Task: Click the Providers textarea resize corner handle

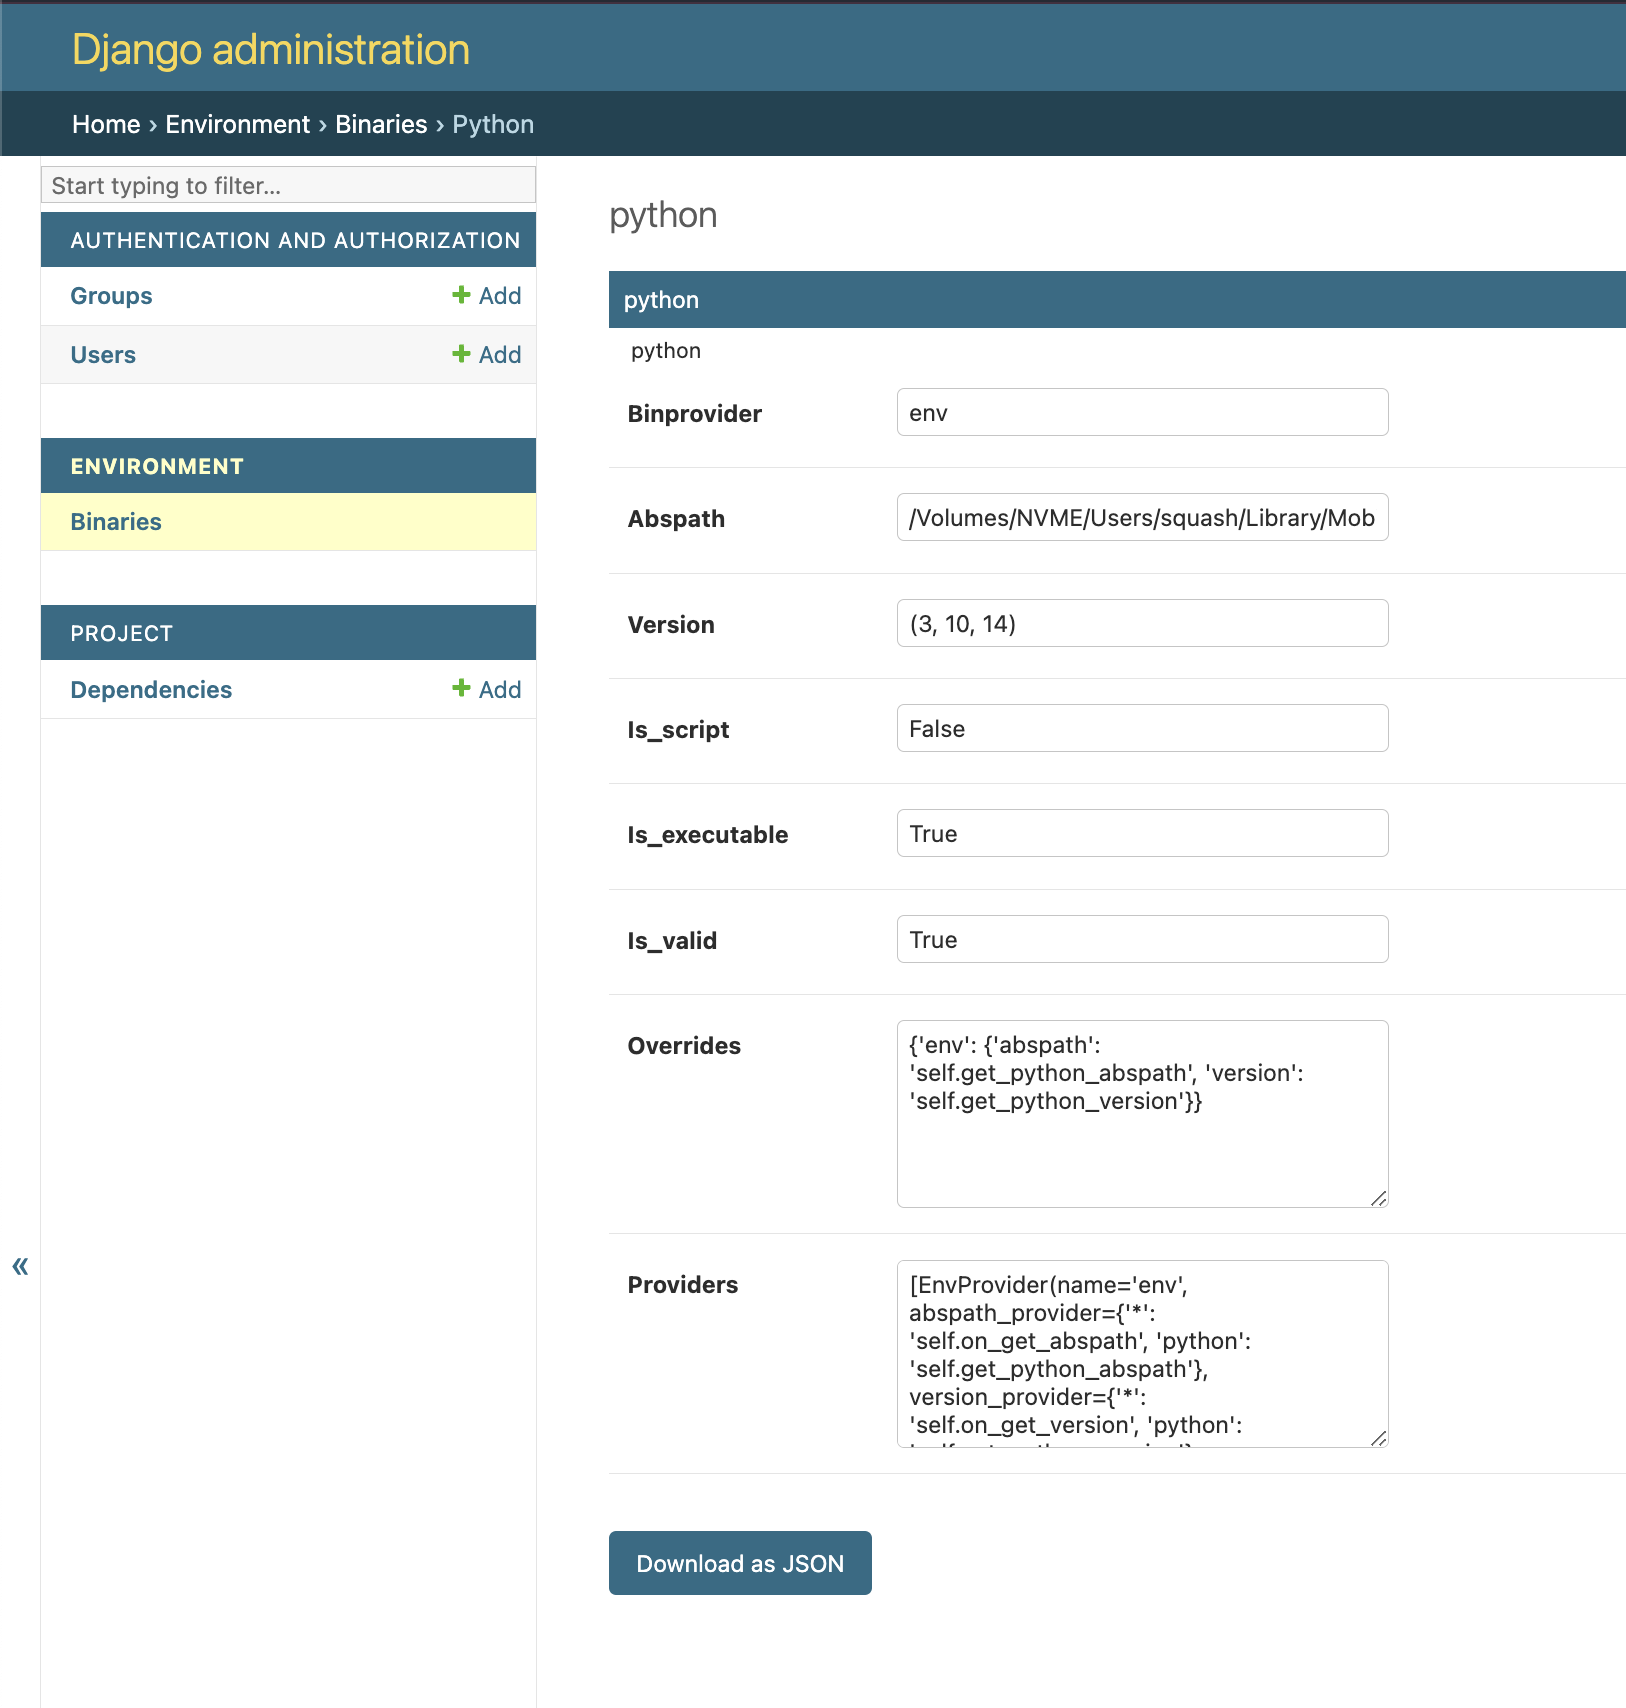Action: (1378, 1438)
